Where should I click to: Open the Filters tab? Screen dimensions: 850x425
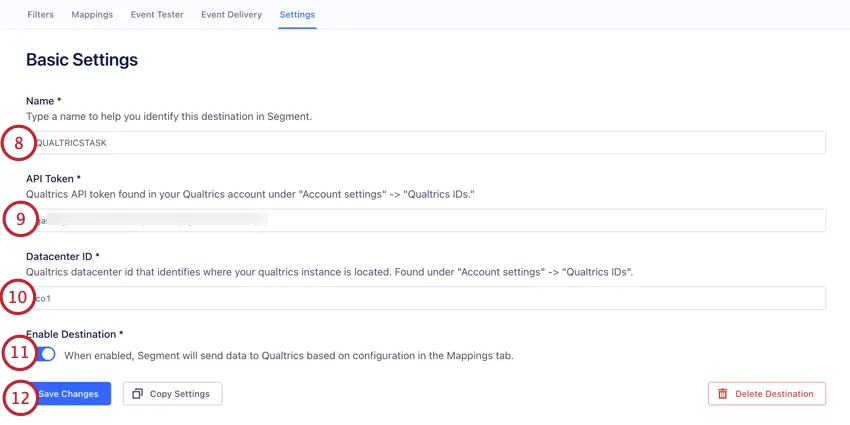(x=41, y=15)
